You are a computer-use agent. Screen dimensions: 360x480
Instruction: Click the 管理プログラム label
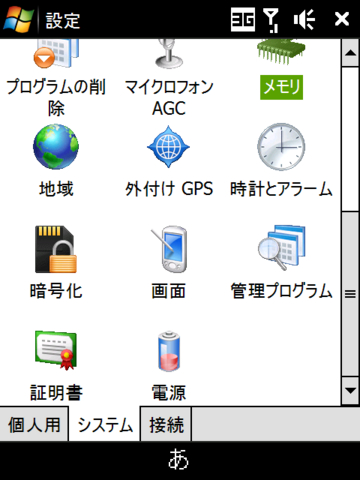pyautogui.click(x=282, y=291)
